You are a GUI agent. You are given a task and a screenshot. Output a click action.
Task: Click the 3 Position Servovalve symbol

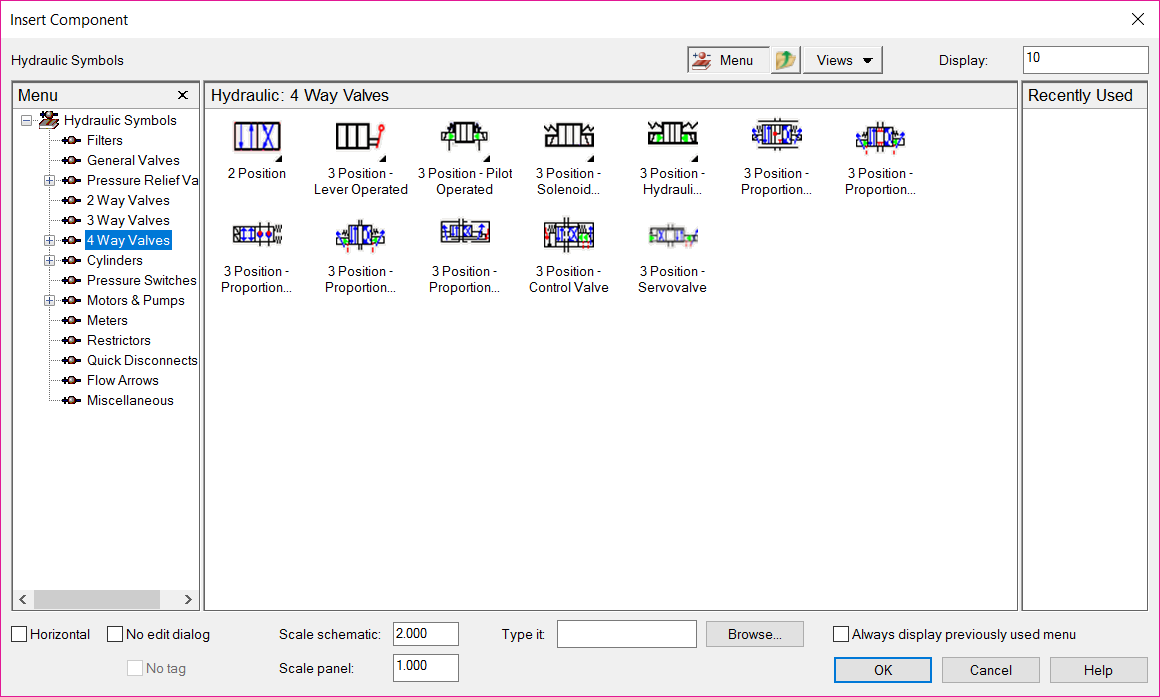coord(672,236)
